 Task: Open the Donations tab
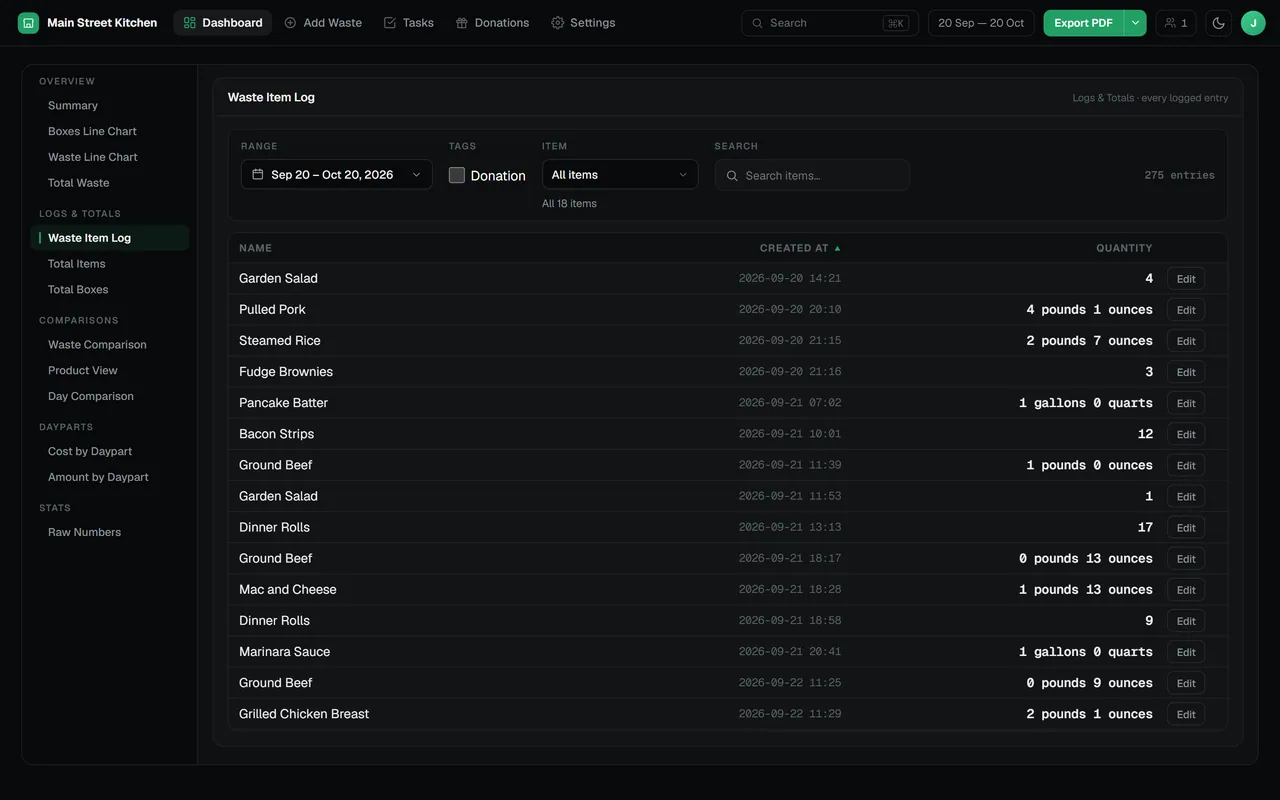click(492, 23)
